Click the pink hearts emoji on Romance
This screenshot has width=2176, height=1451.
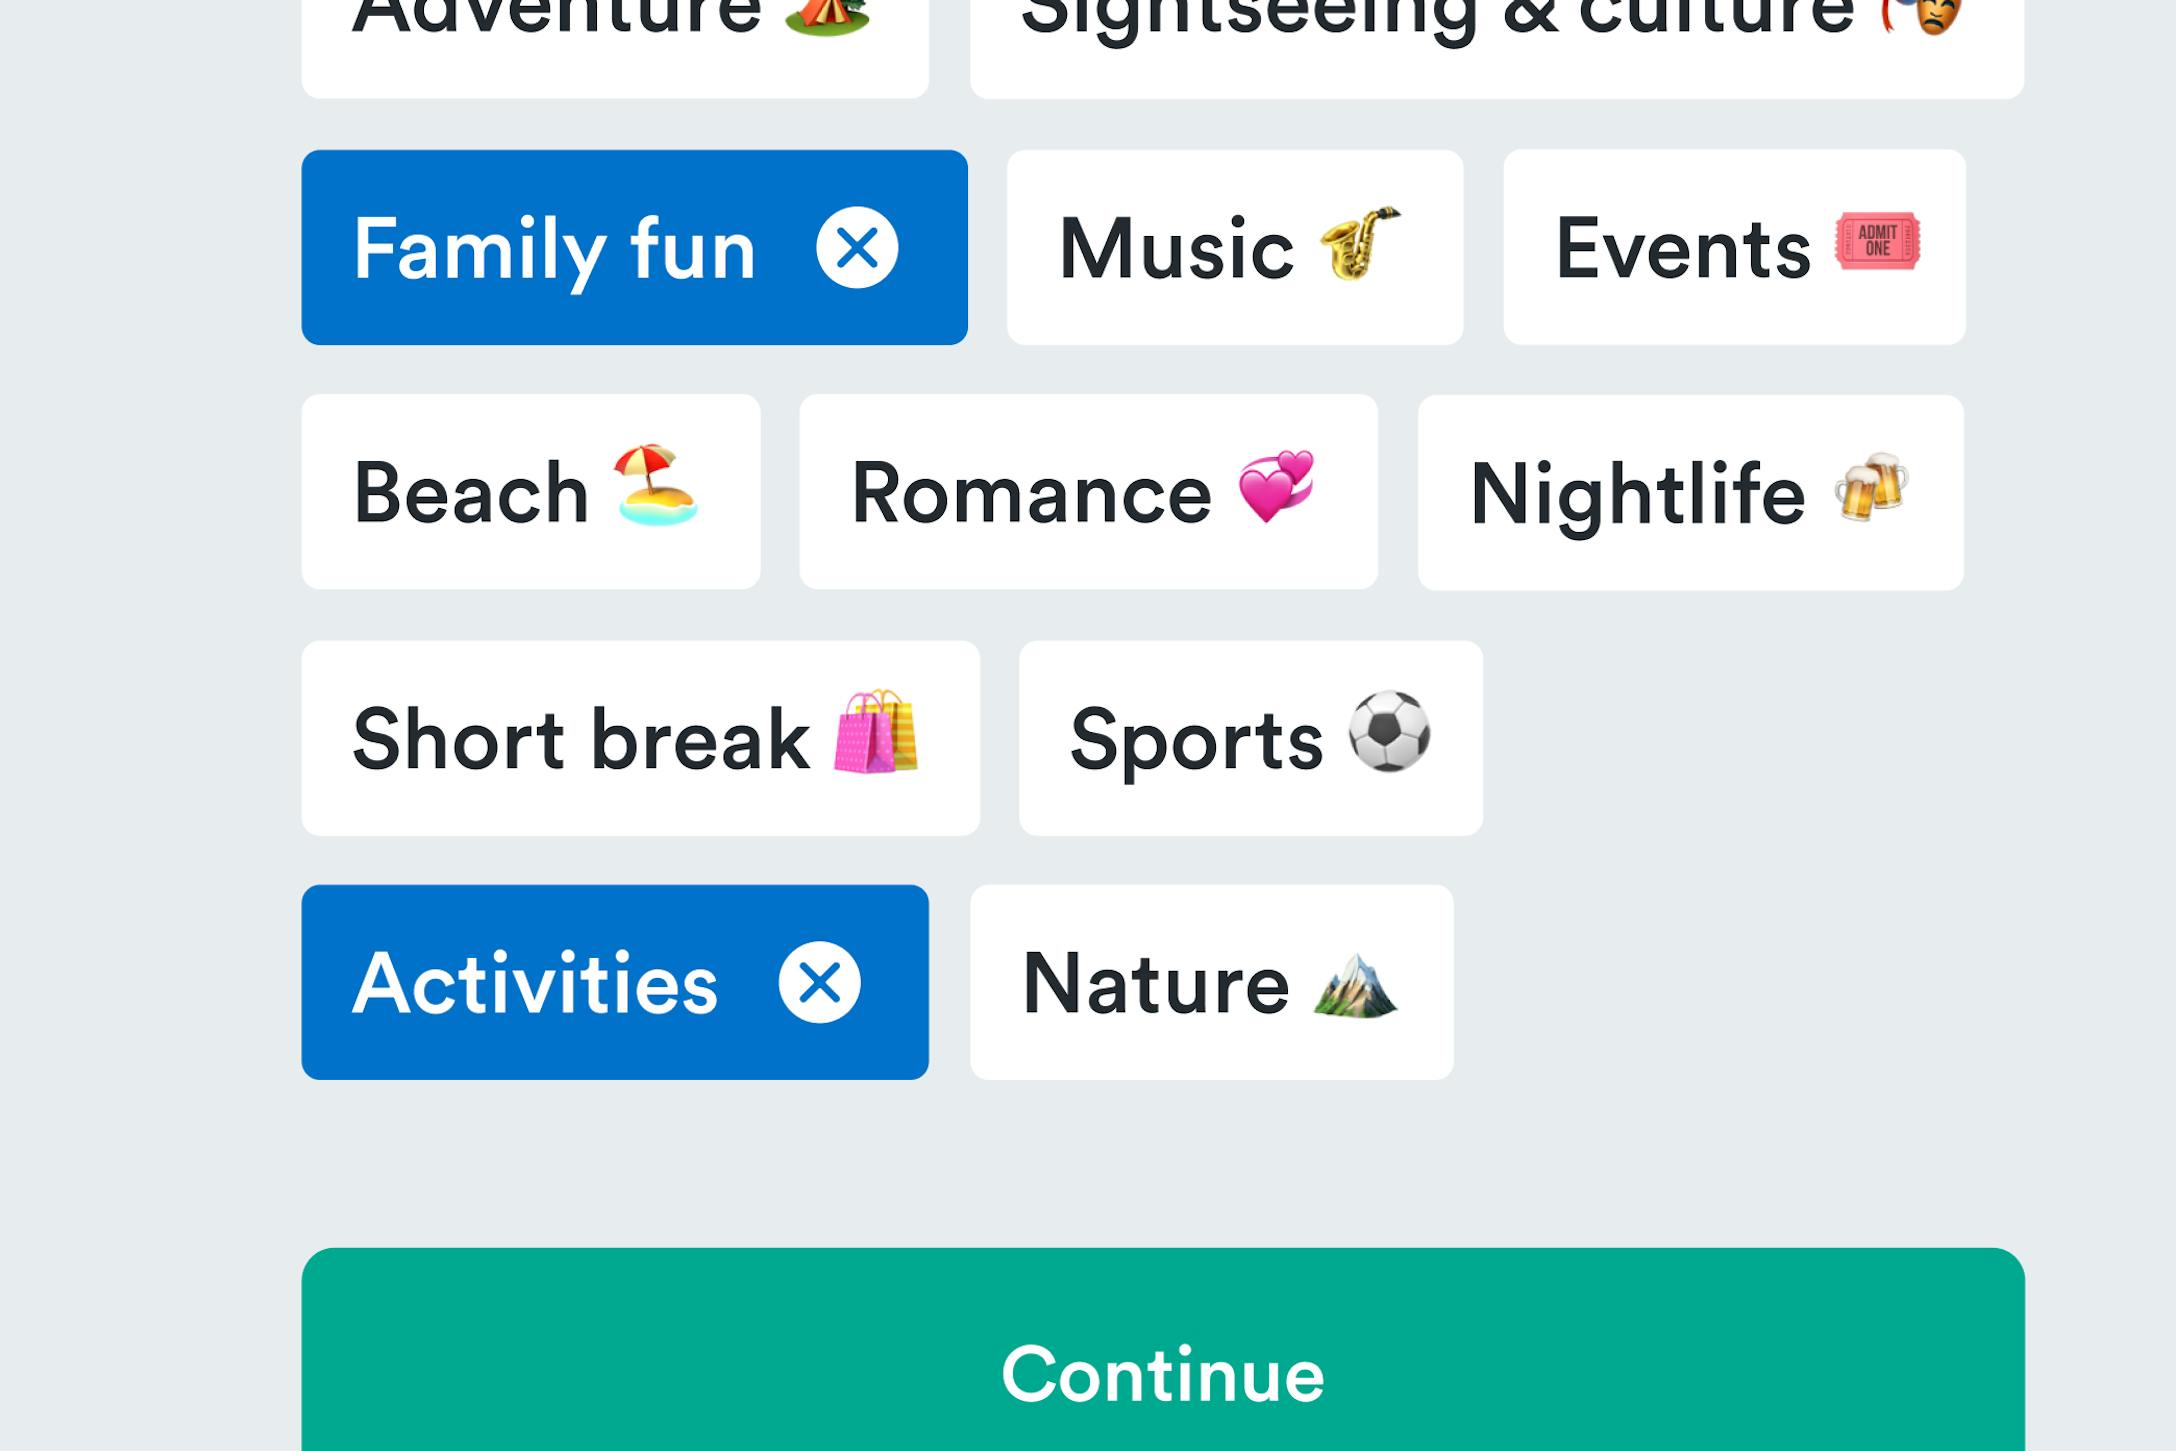pyautogui.click(x=1276, y=486)
